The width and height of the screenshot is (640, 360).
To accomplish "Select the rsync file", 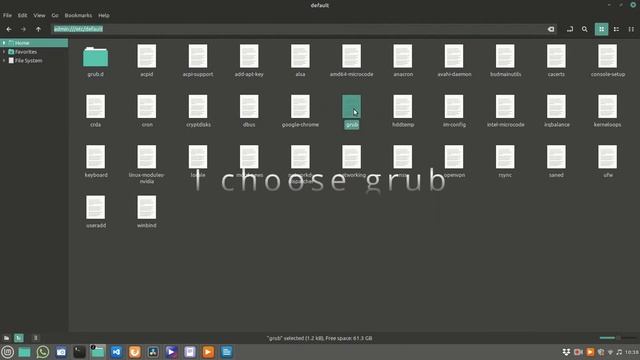I will [505, 161].
